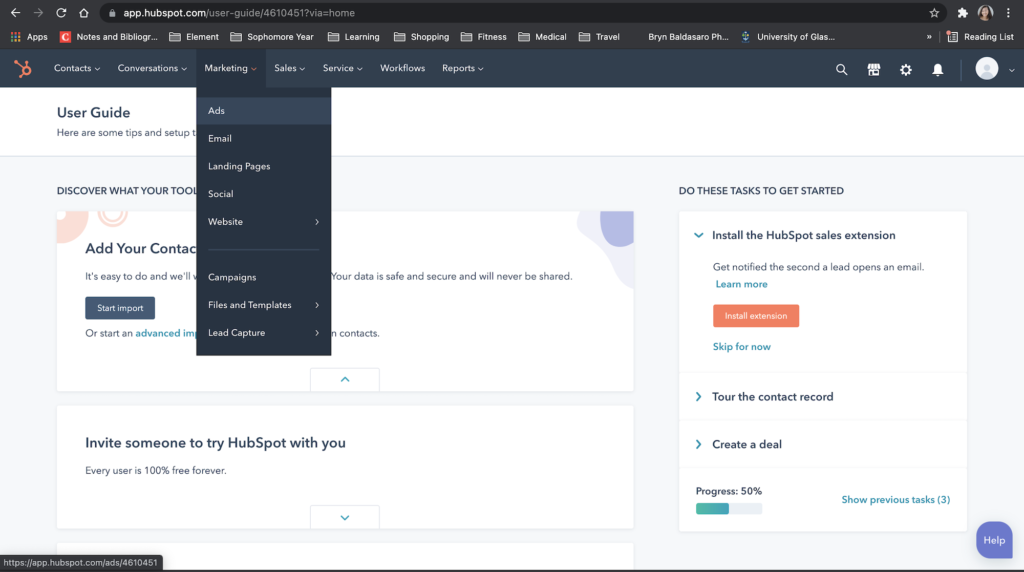Collapse Install the HubSpot sales extension task
The image size is (1024, 572).
tap(698, 235)
